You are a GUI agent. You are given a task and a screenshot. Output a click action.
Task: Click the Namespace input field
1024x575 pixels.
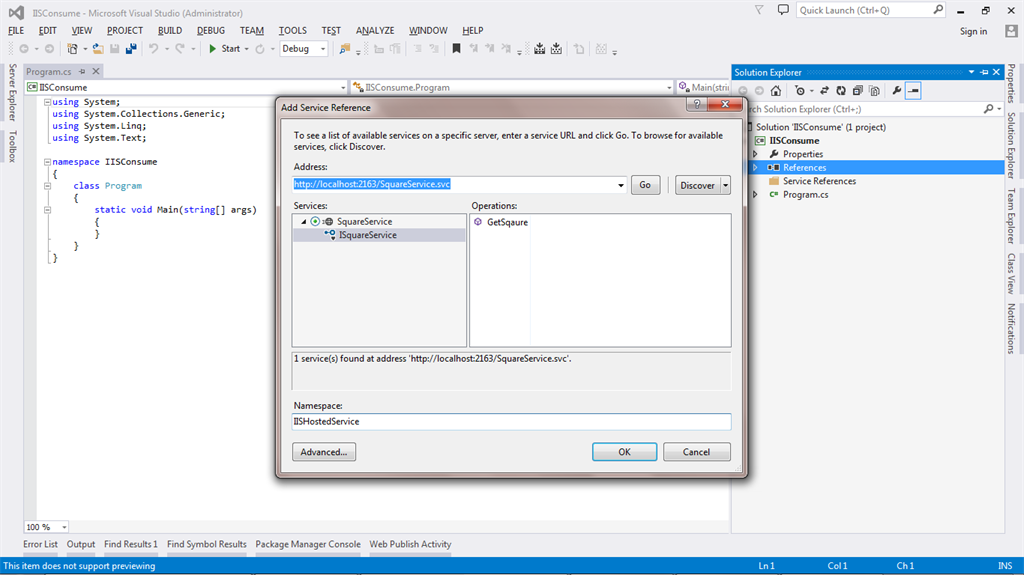(x=511, y=422)
